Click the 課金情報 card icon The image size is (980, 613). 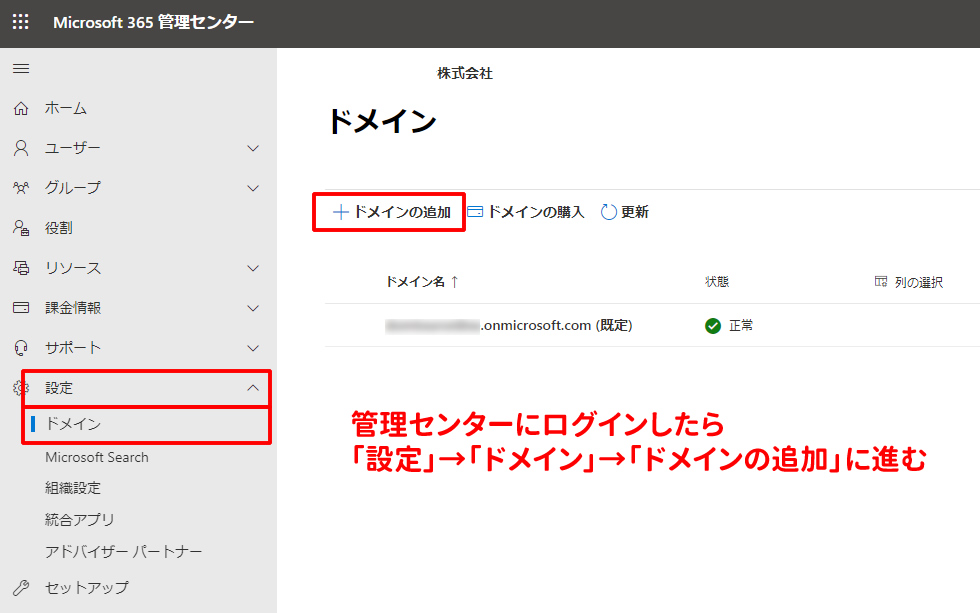(x=21, y=307)
